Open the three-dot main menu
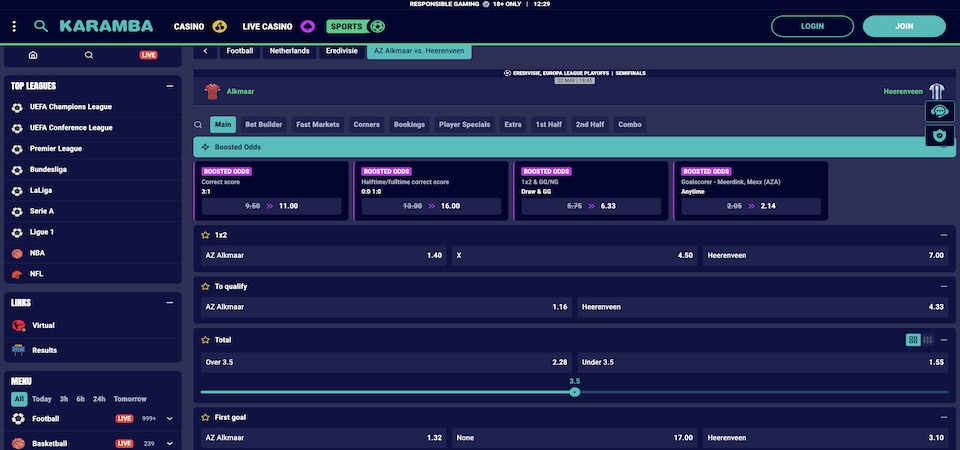The width and height of the screenshot is (960, 450). (14, 26)
